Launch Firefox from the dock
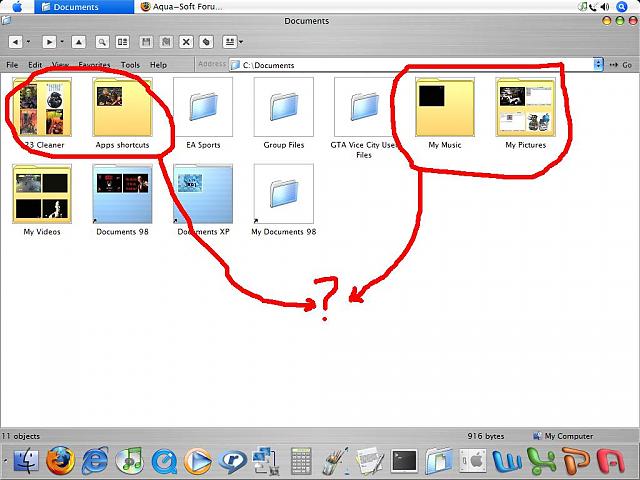 click(60, 461)
